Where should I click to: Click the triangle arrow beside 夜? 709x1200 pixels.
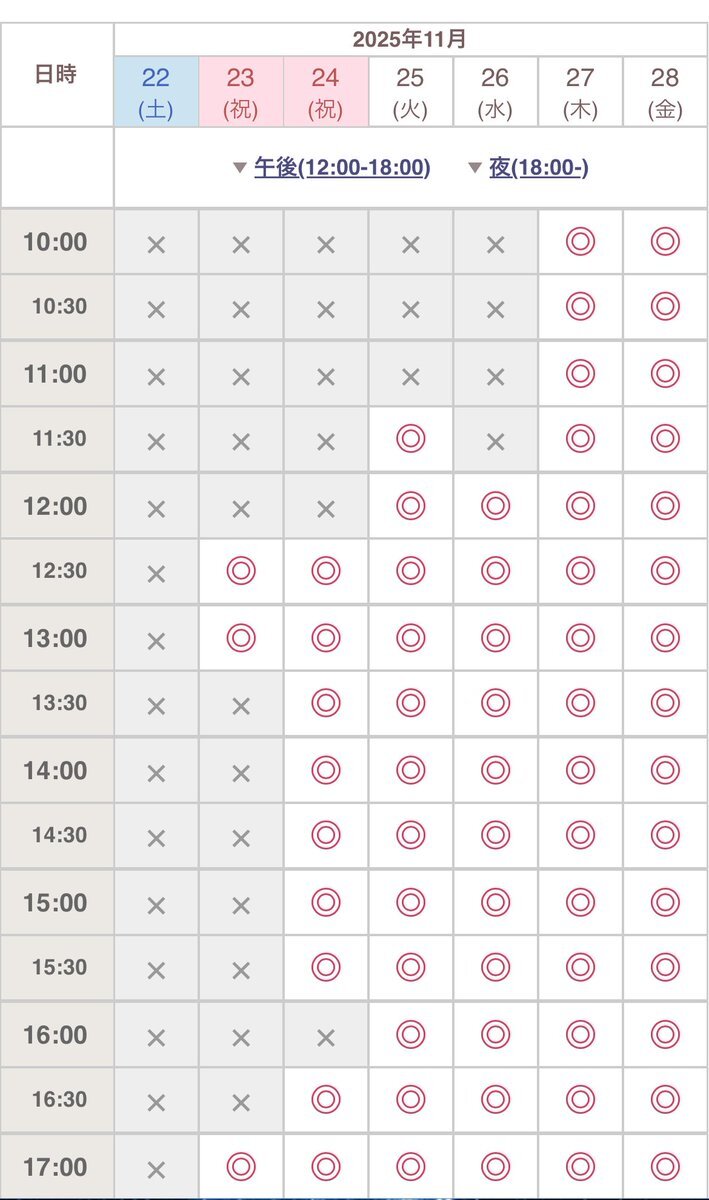pyautogui.click(x=475, y=168)
